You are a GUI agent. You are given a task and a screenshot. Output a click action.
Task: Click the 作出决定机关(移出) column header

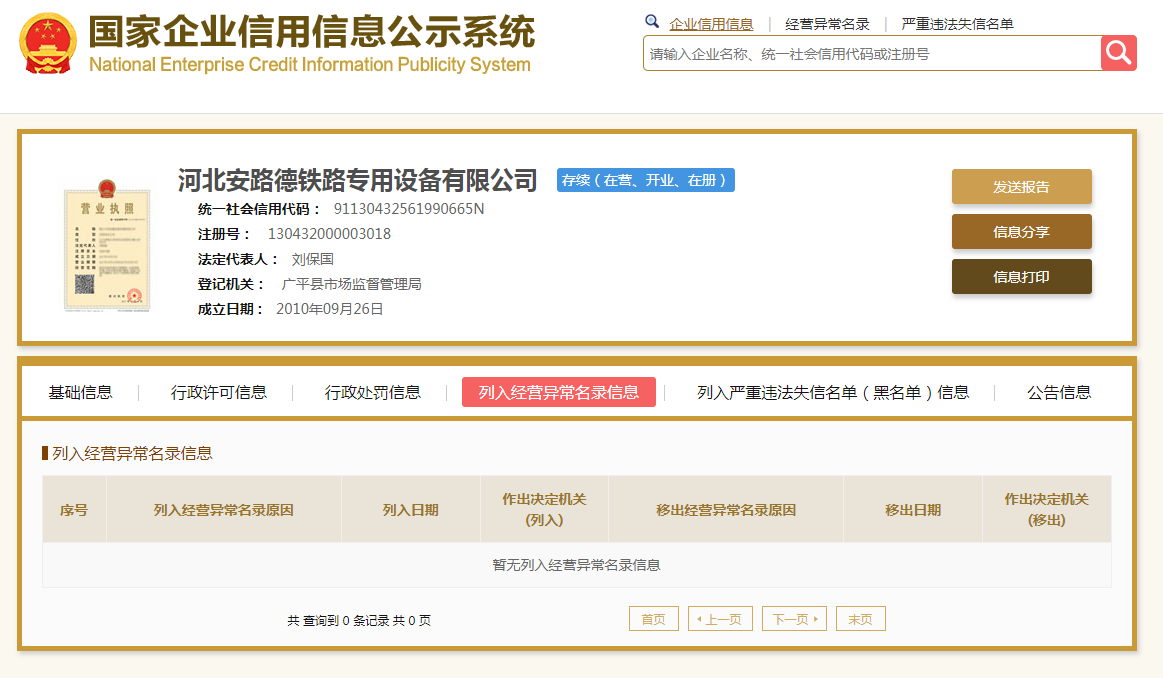point(1047,510)
